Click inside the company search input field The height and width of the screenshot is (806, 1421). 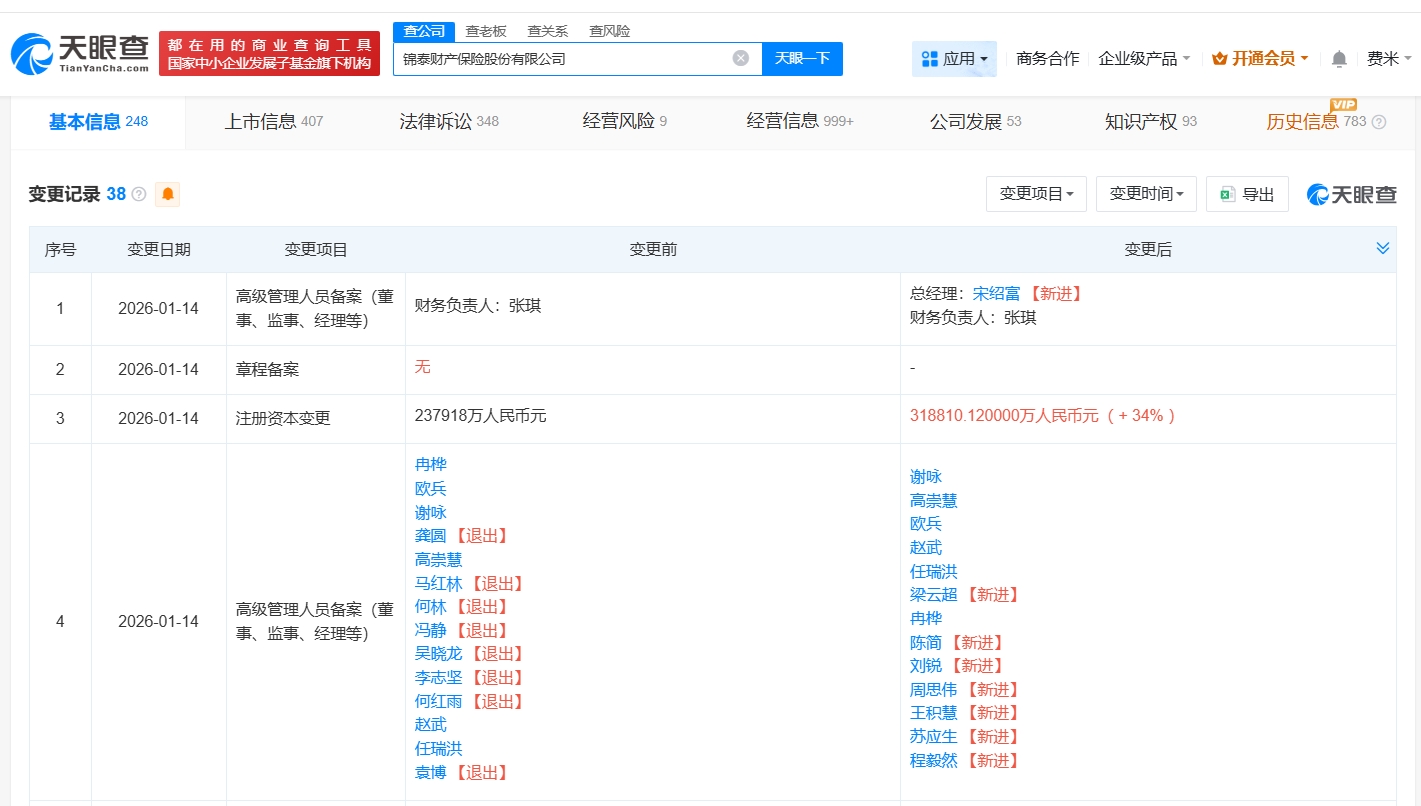[x=560, y=59]
